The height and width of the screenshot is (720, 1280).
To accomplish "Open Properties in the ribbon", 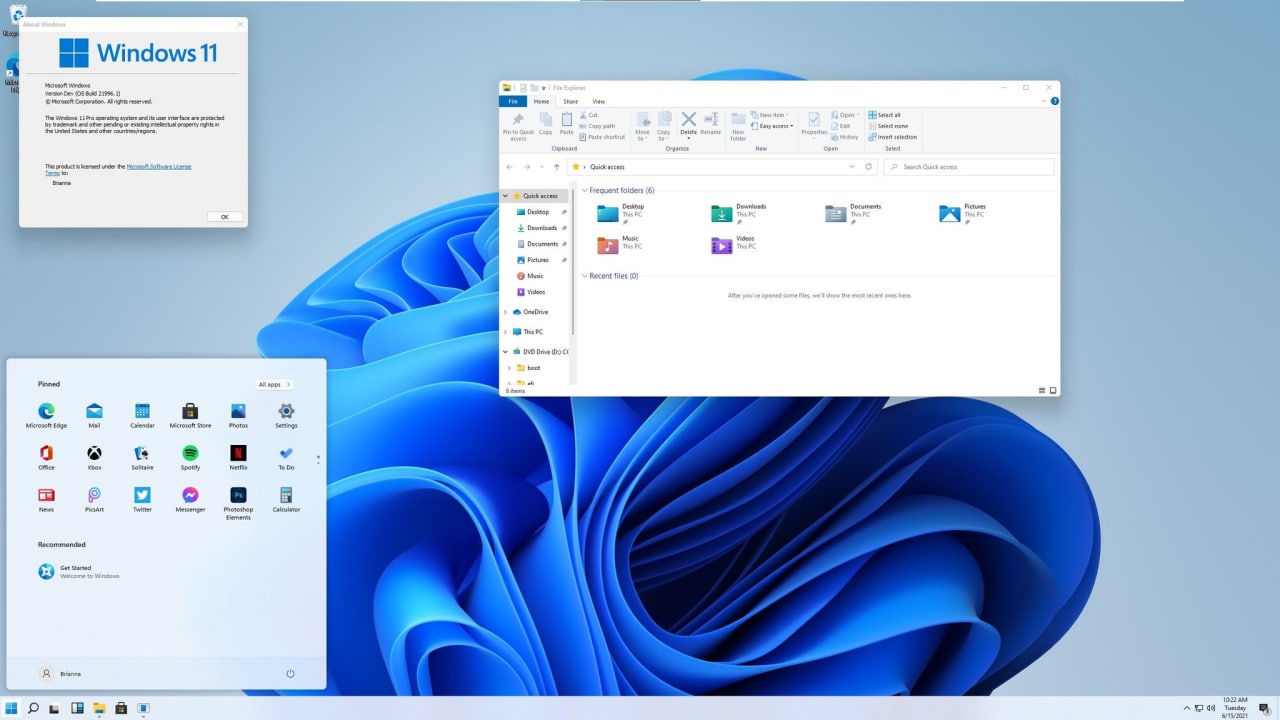I will click(814, 124).
